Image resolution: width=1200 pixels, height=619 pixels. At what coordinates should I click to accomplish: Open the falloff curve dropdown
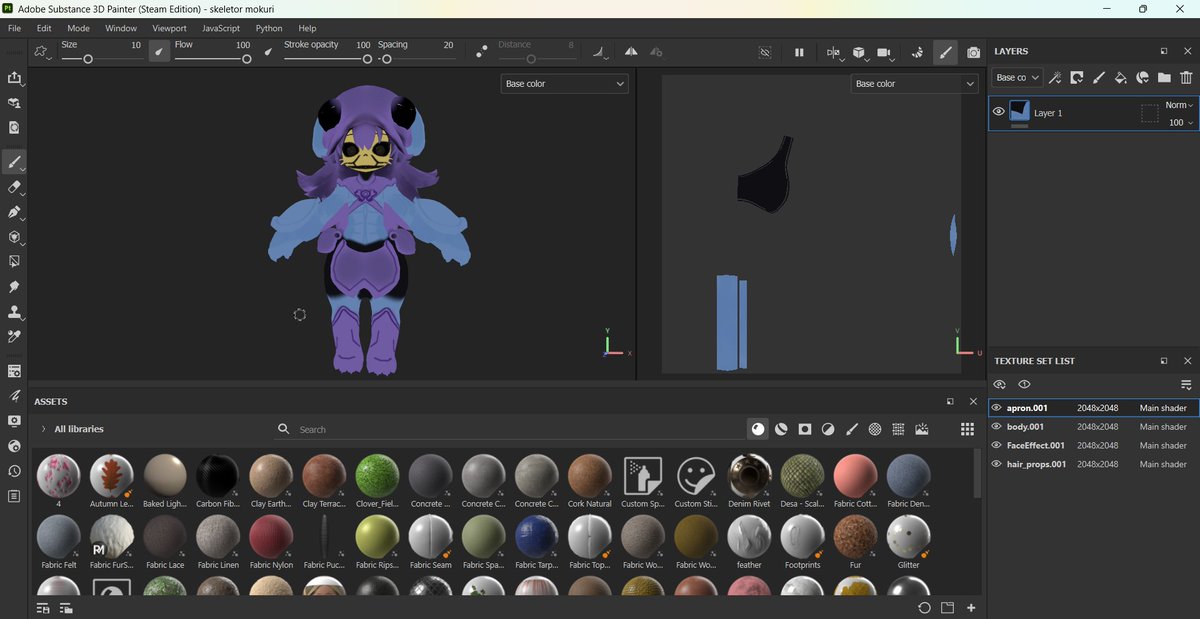click(x=599, y=52)
